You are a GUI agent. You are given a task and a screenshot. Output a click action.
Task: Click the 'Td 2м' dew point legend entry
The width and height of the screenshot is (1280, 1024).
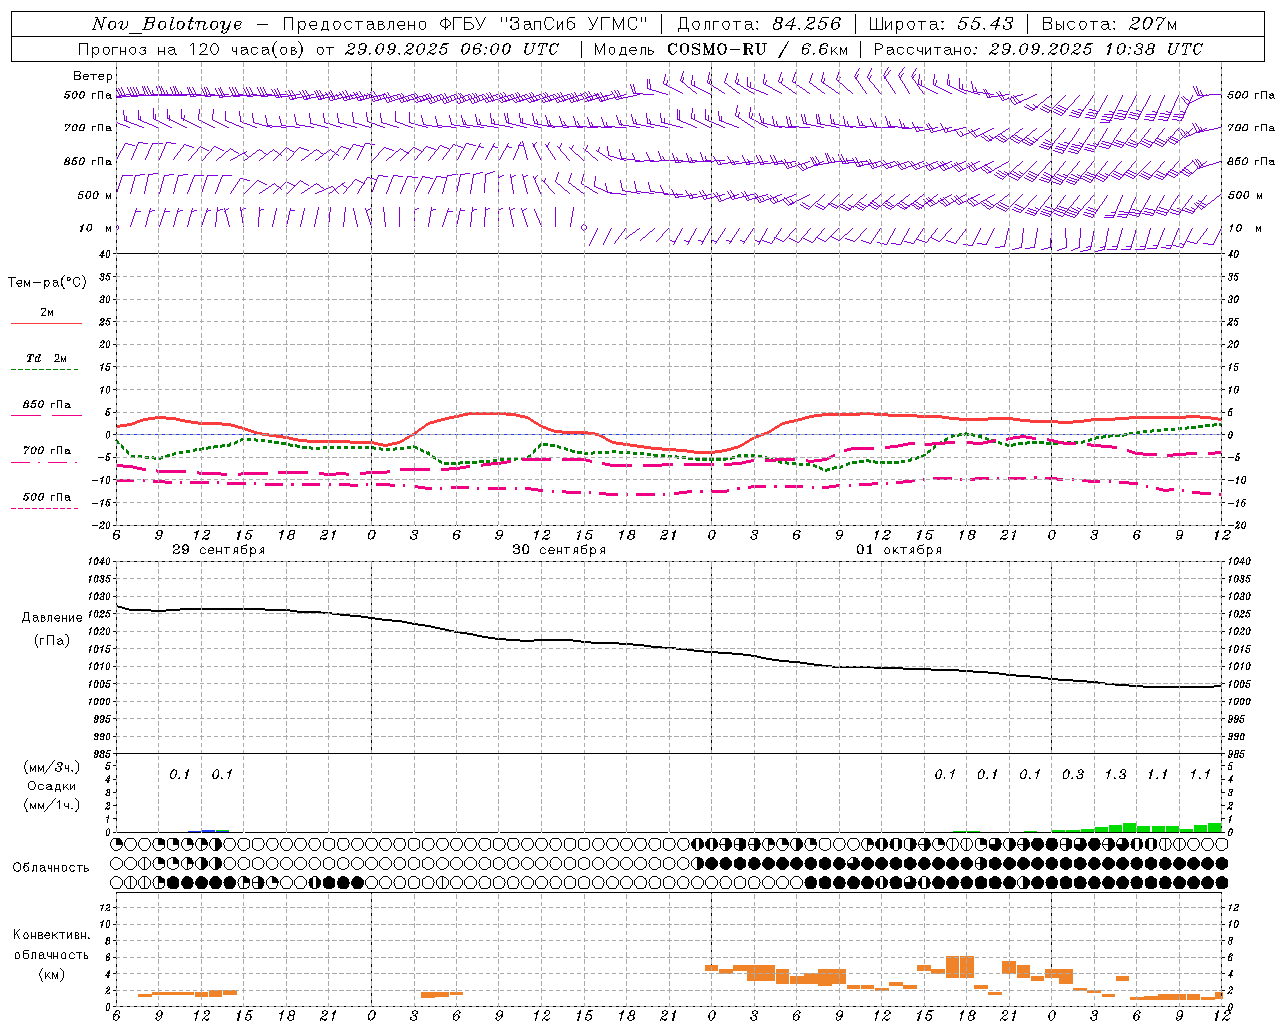(x=47, y=358)
